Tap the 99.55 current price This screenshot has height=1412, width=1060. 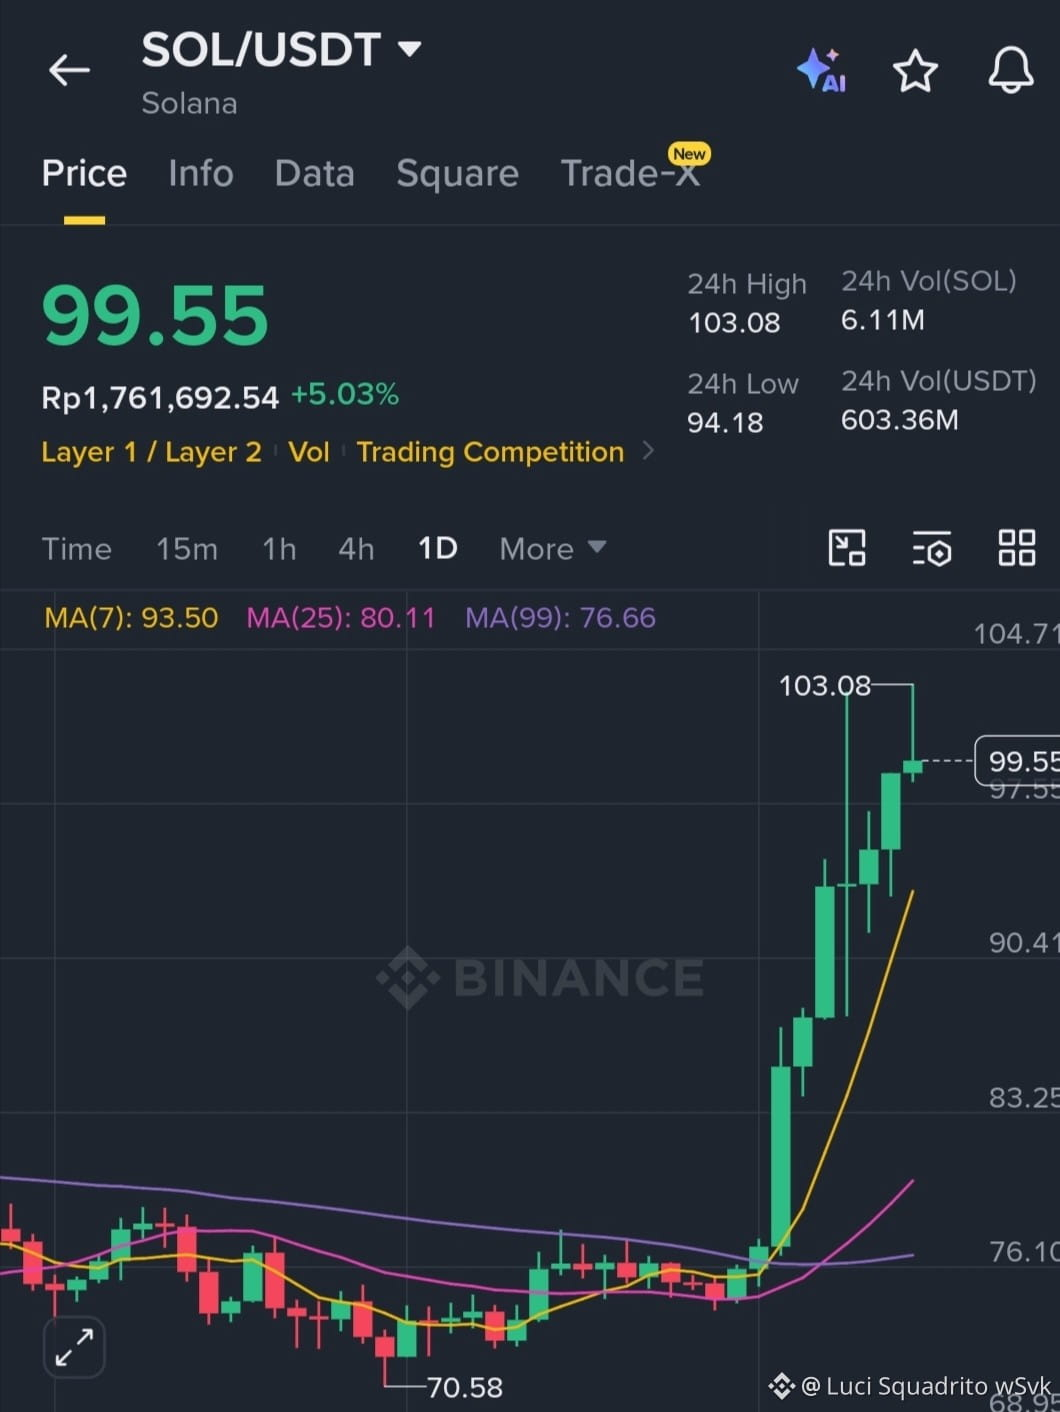point(155,316)
